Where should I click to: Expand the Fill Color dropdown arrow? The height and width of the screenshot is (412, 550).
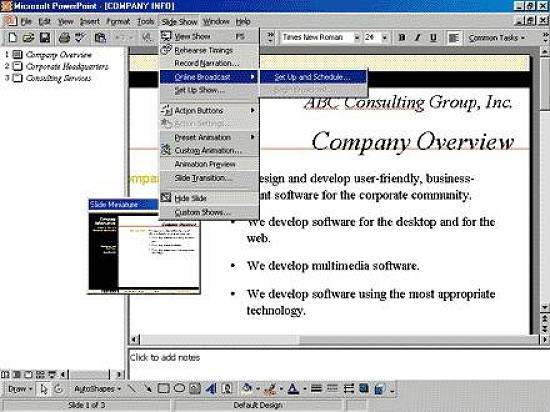(x=258, y=389)
